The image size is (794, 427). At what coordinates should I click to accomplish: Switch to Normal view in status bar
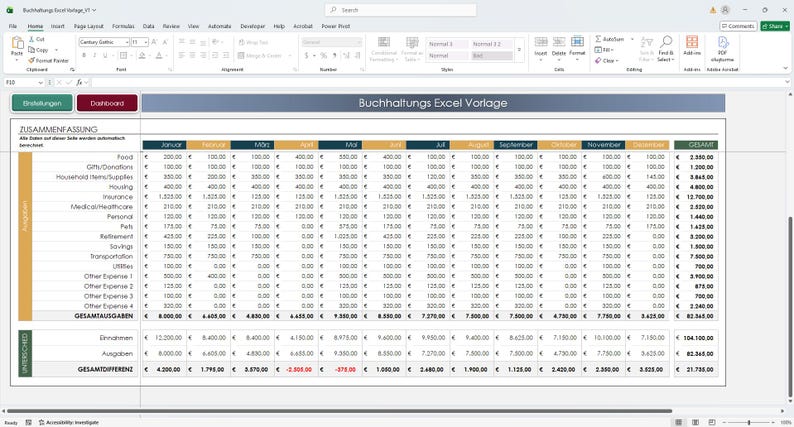point(679,422)
